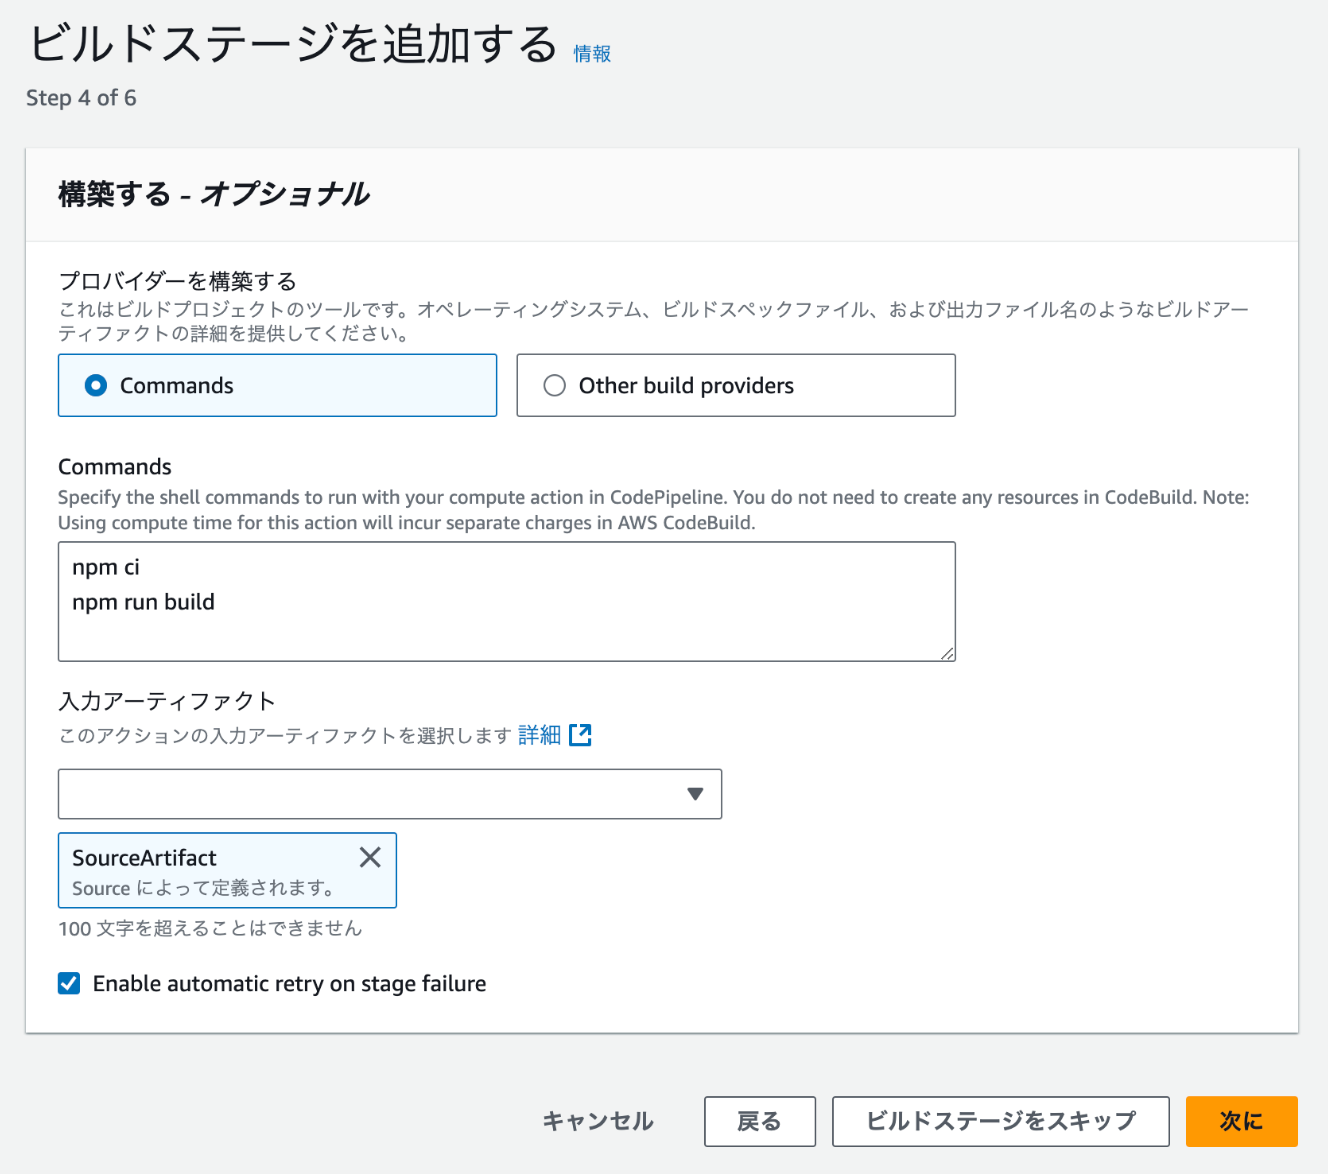
Task: Choose Other build providers radio option
Action: [555, 386]
